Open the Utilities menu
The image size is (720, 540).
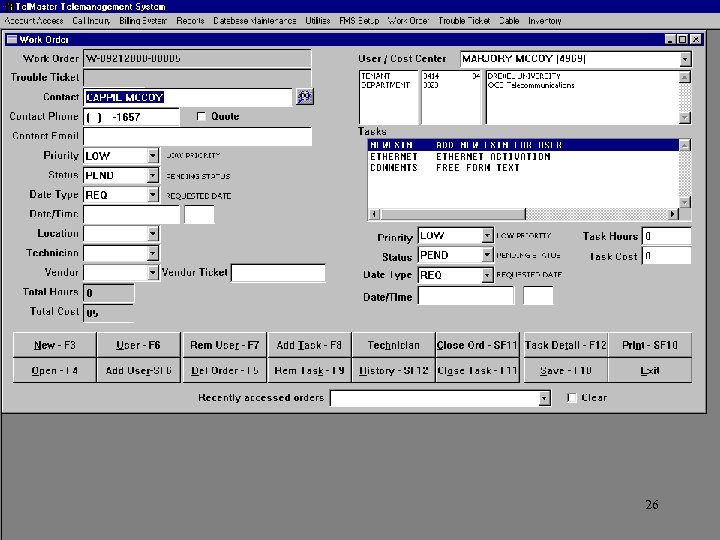(x=318, y=21)
